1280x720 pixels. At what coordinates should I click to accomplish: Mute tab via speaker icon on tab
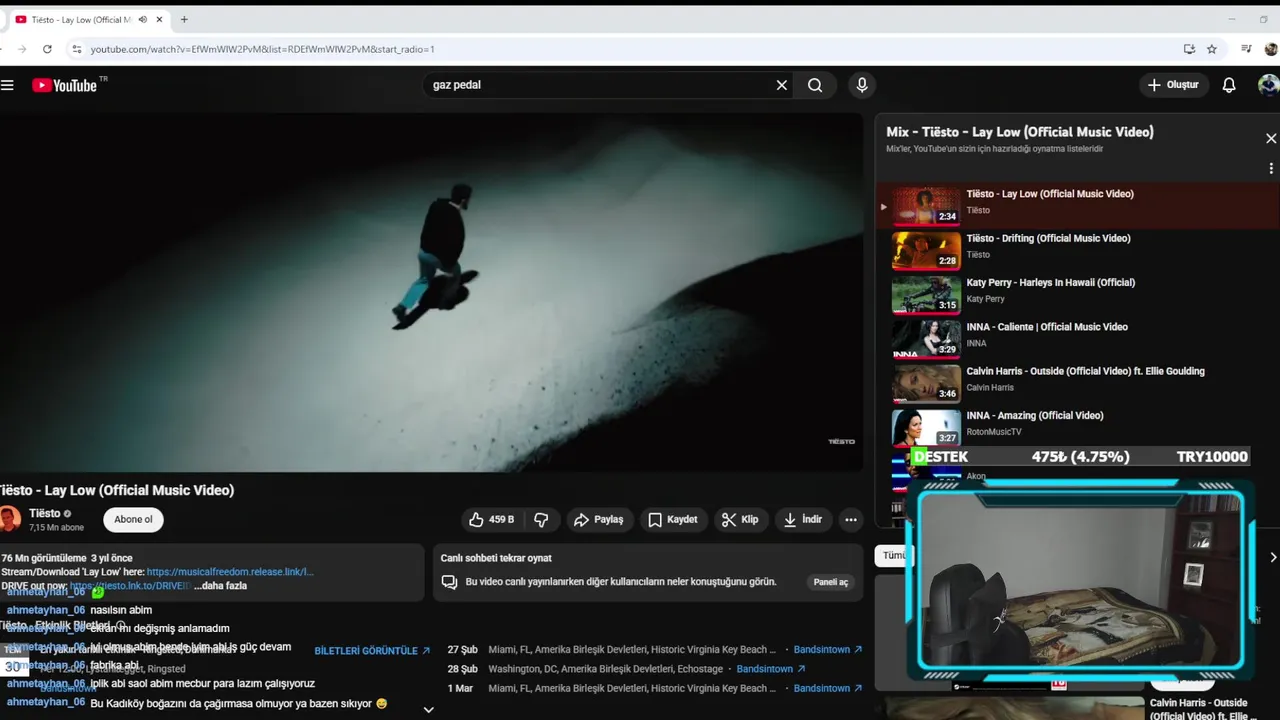[142, 19]
